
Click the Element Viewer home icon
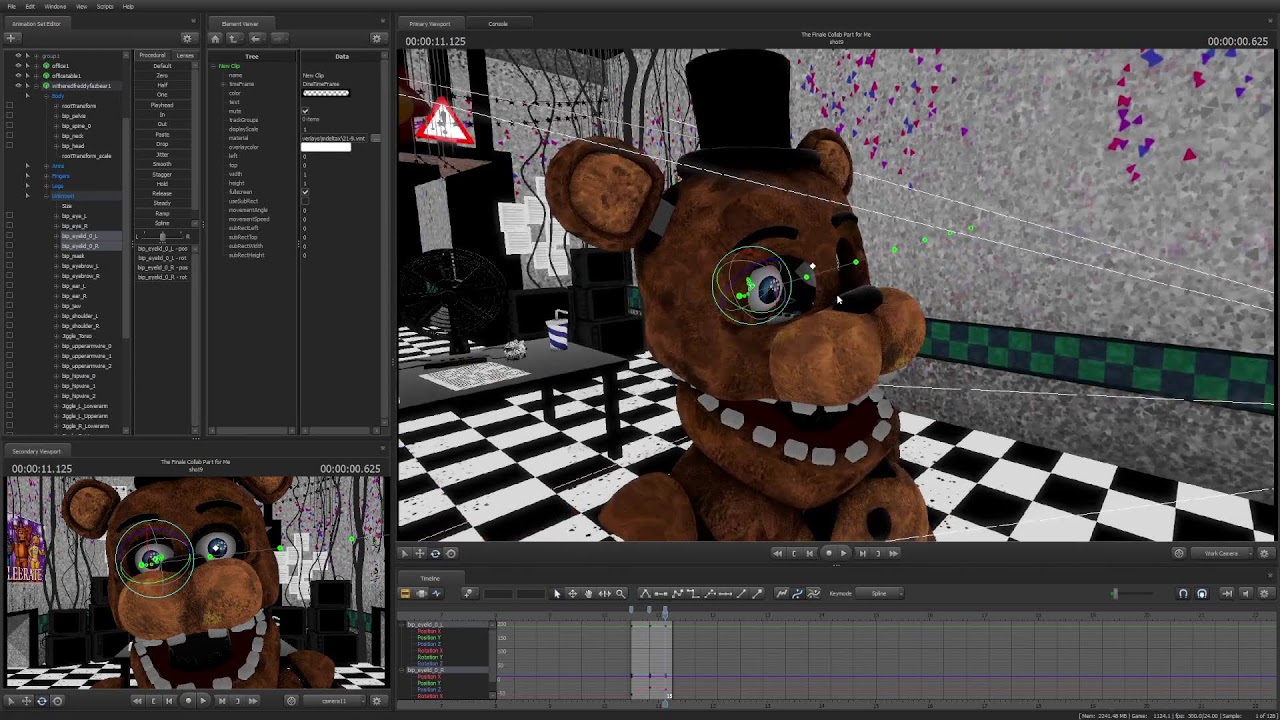pyautogui.click(x=215, y=39)
